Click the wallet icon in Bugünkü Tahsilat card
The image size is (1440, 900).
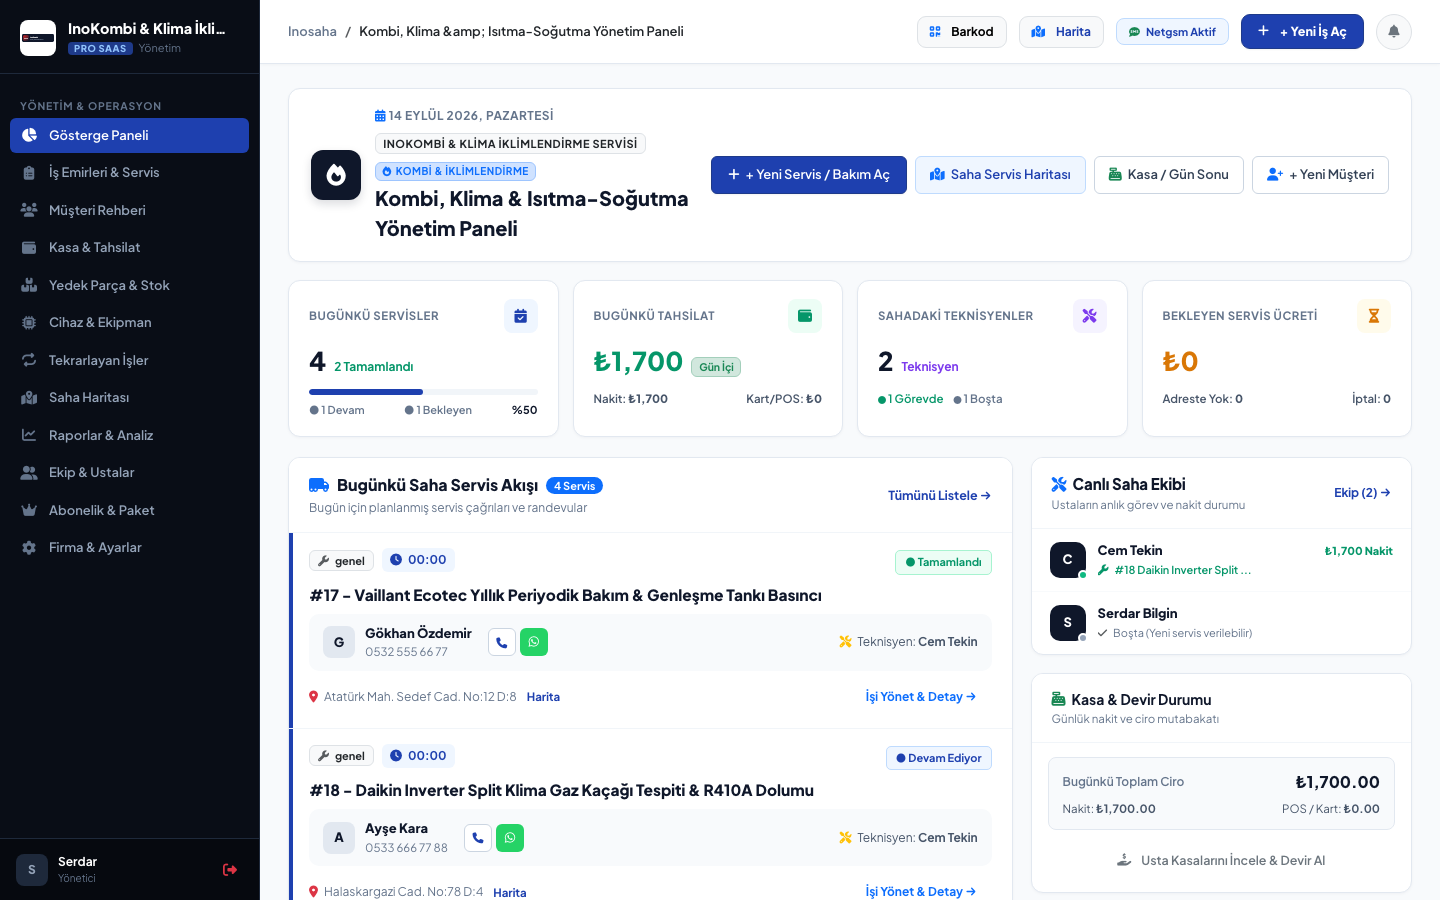(805, 316)
